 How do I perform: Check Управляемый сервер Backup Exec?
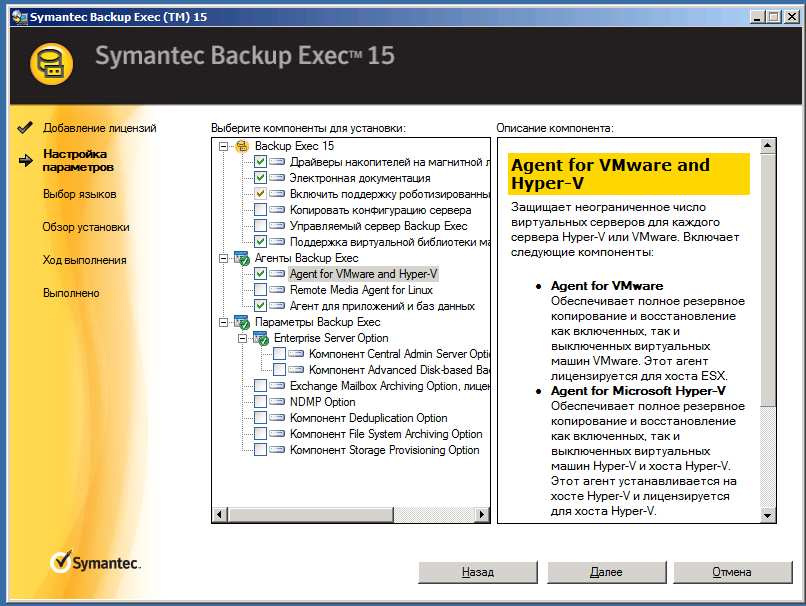pos(261,226)
